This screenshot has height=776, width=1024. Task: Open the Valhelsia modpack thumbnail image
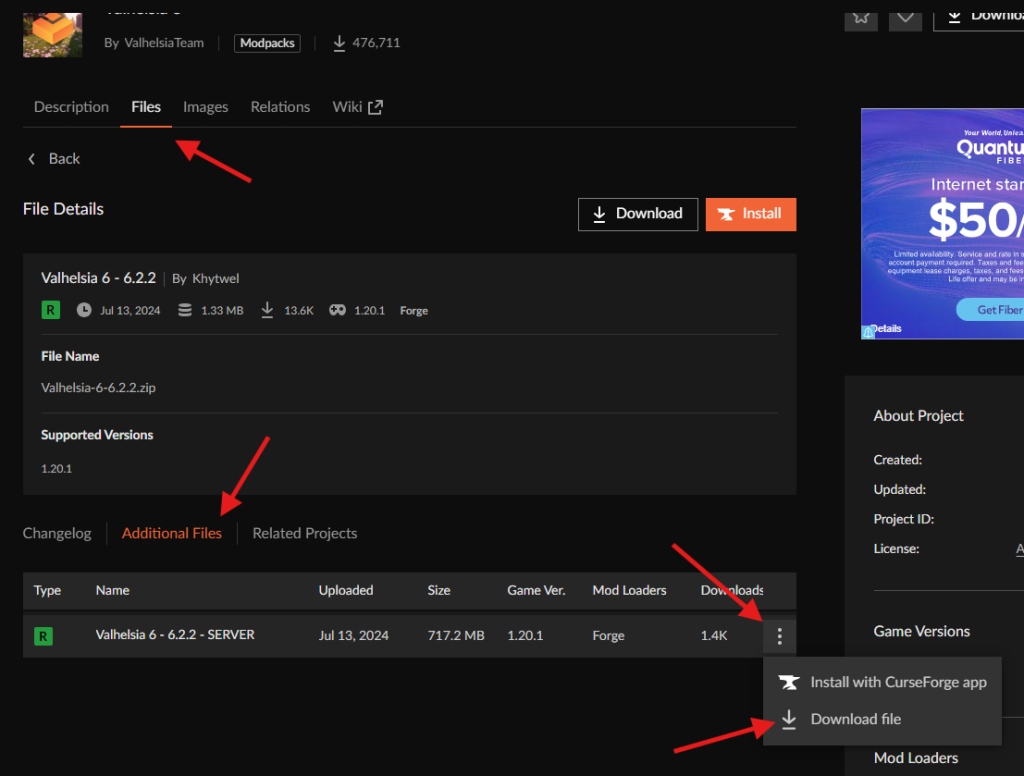(x=53, y=35)
